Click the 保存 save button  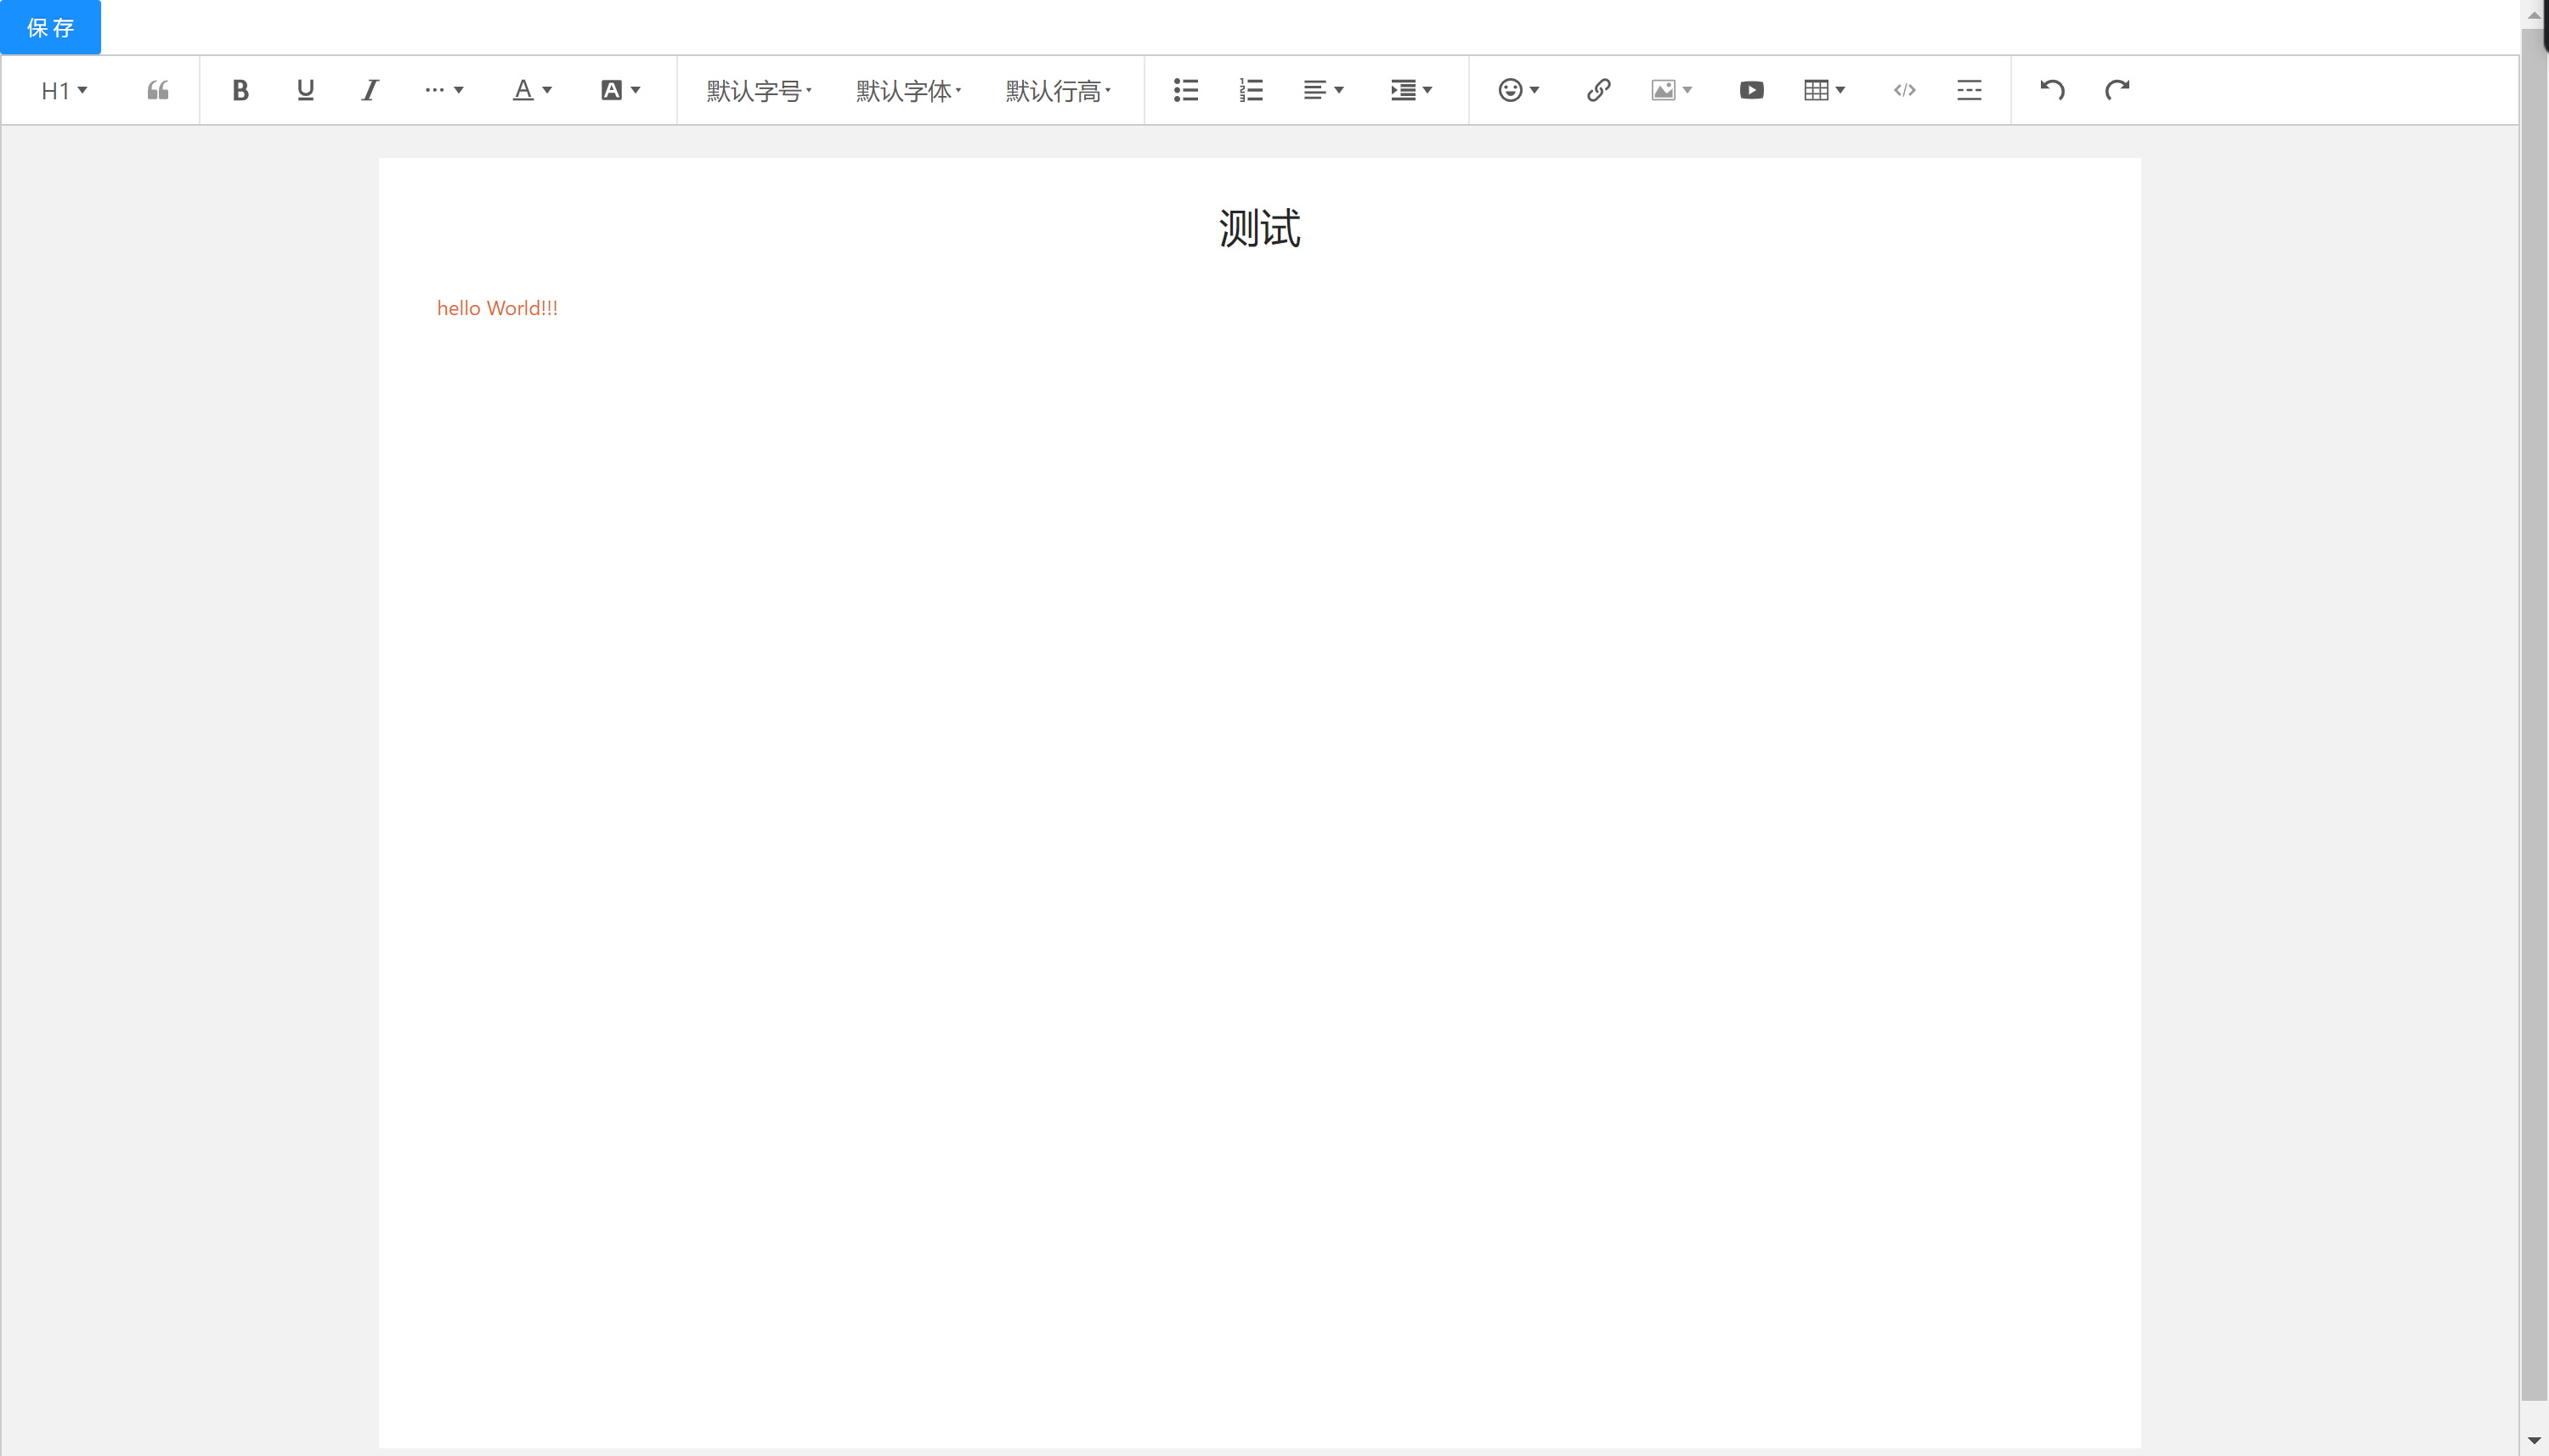tap(50, 27)
